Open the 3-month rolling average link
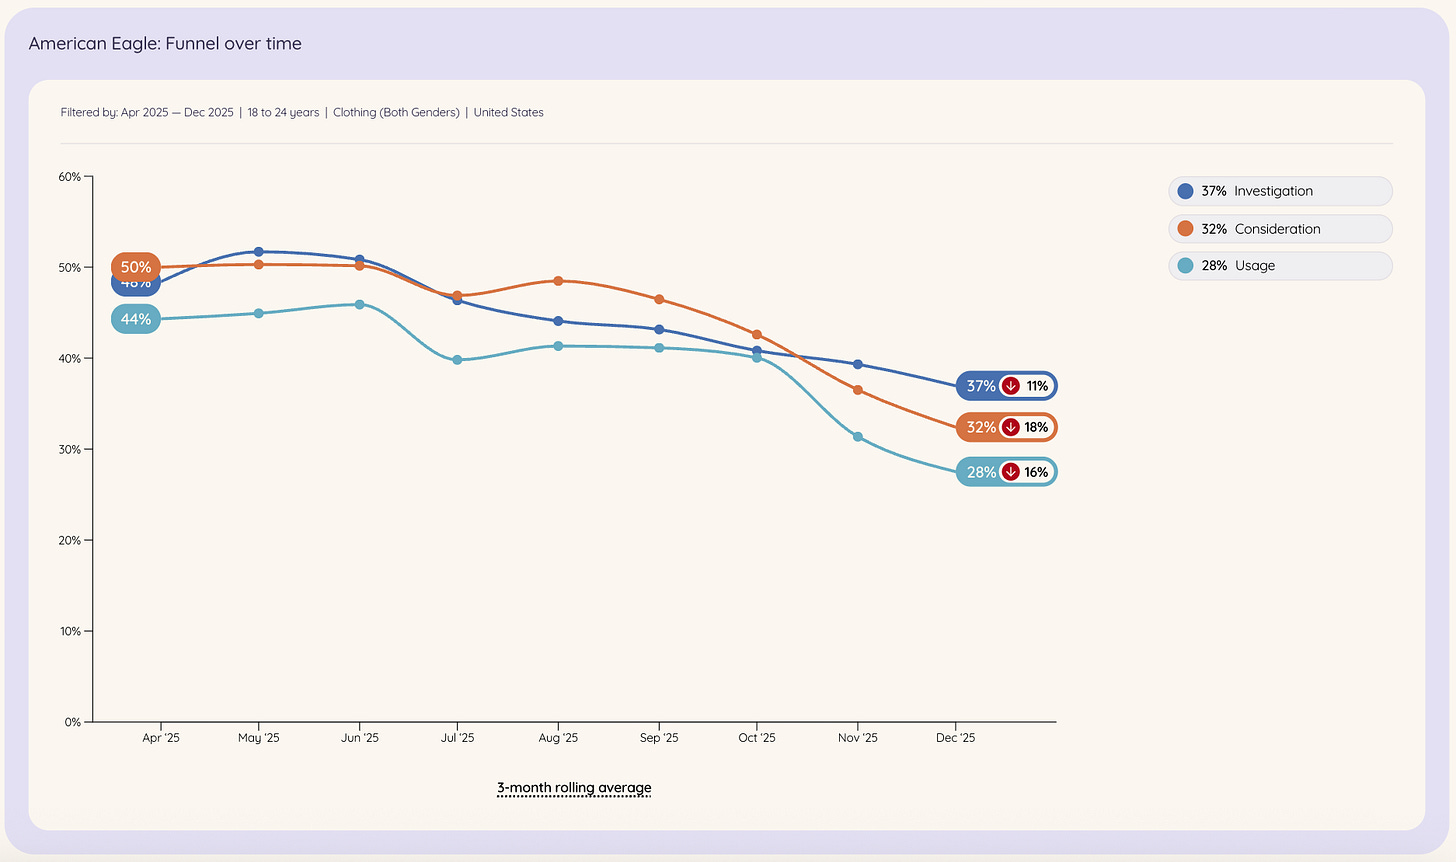This screenshot has height=862, width=1456. tap(574, 788)
